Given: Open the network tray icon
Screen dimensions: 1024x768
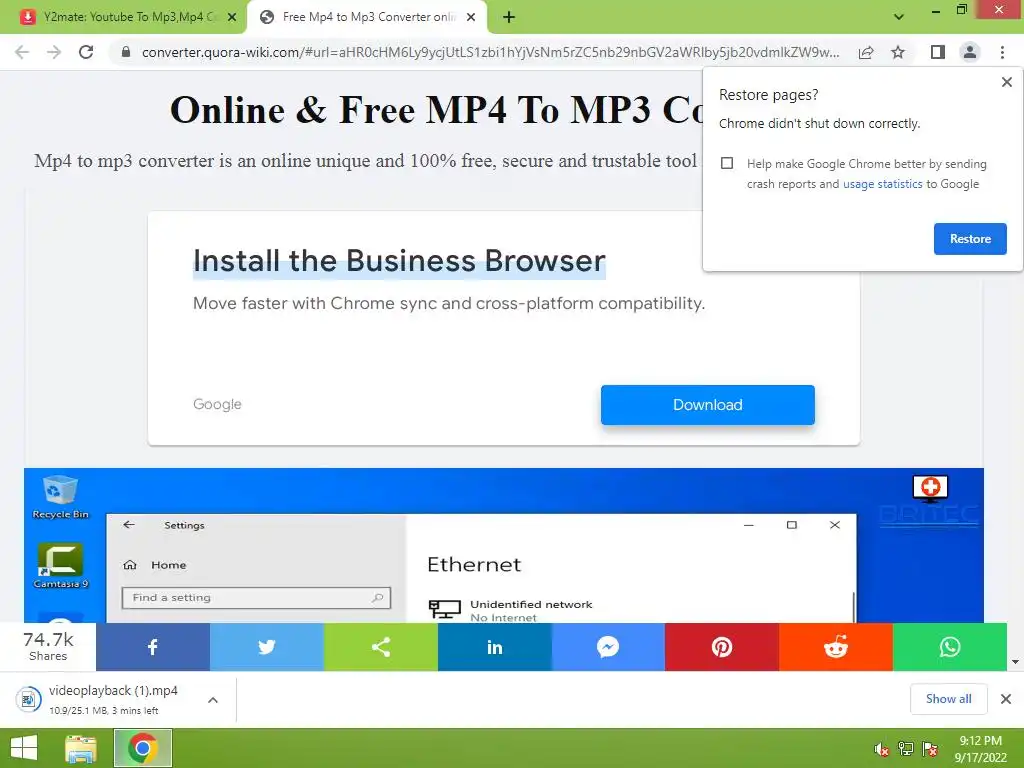Looking at the screenshot, I should click(x=906, y=749).
